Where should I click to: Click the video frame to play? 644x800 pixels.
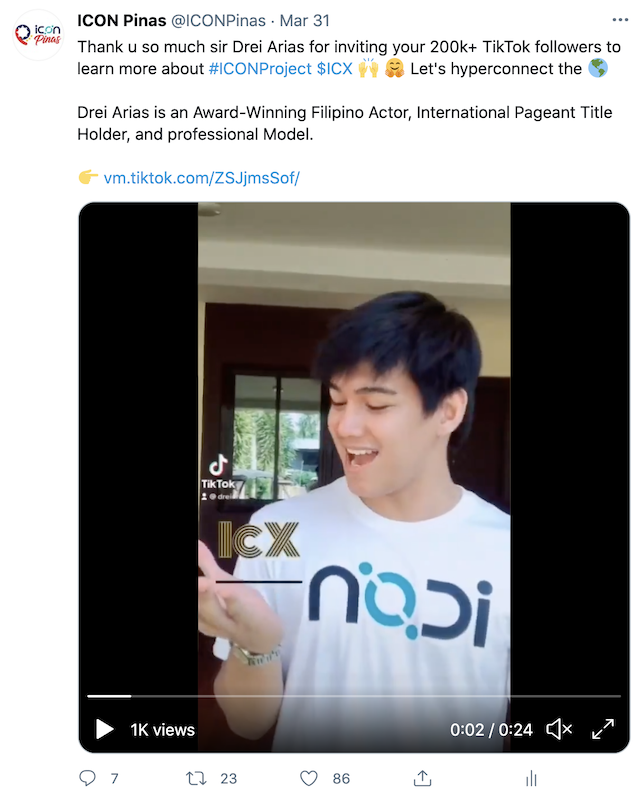[354, 449]
